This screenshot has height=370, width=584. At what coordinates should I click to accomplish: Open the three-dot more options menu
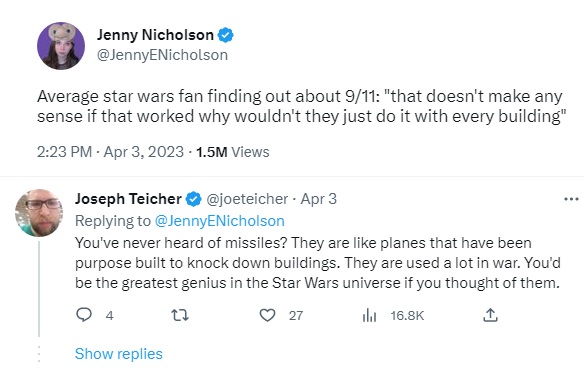(x=571, y=199)
